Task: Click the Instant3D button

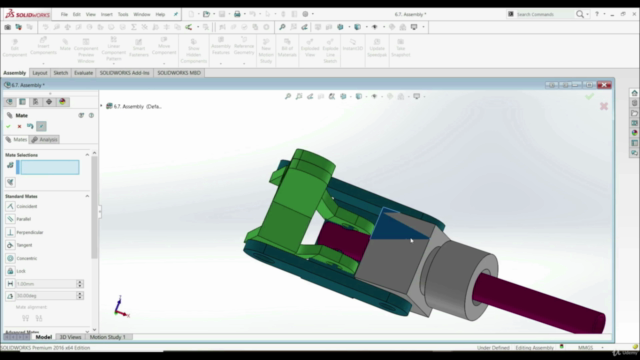Action: [353, 45]
